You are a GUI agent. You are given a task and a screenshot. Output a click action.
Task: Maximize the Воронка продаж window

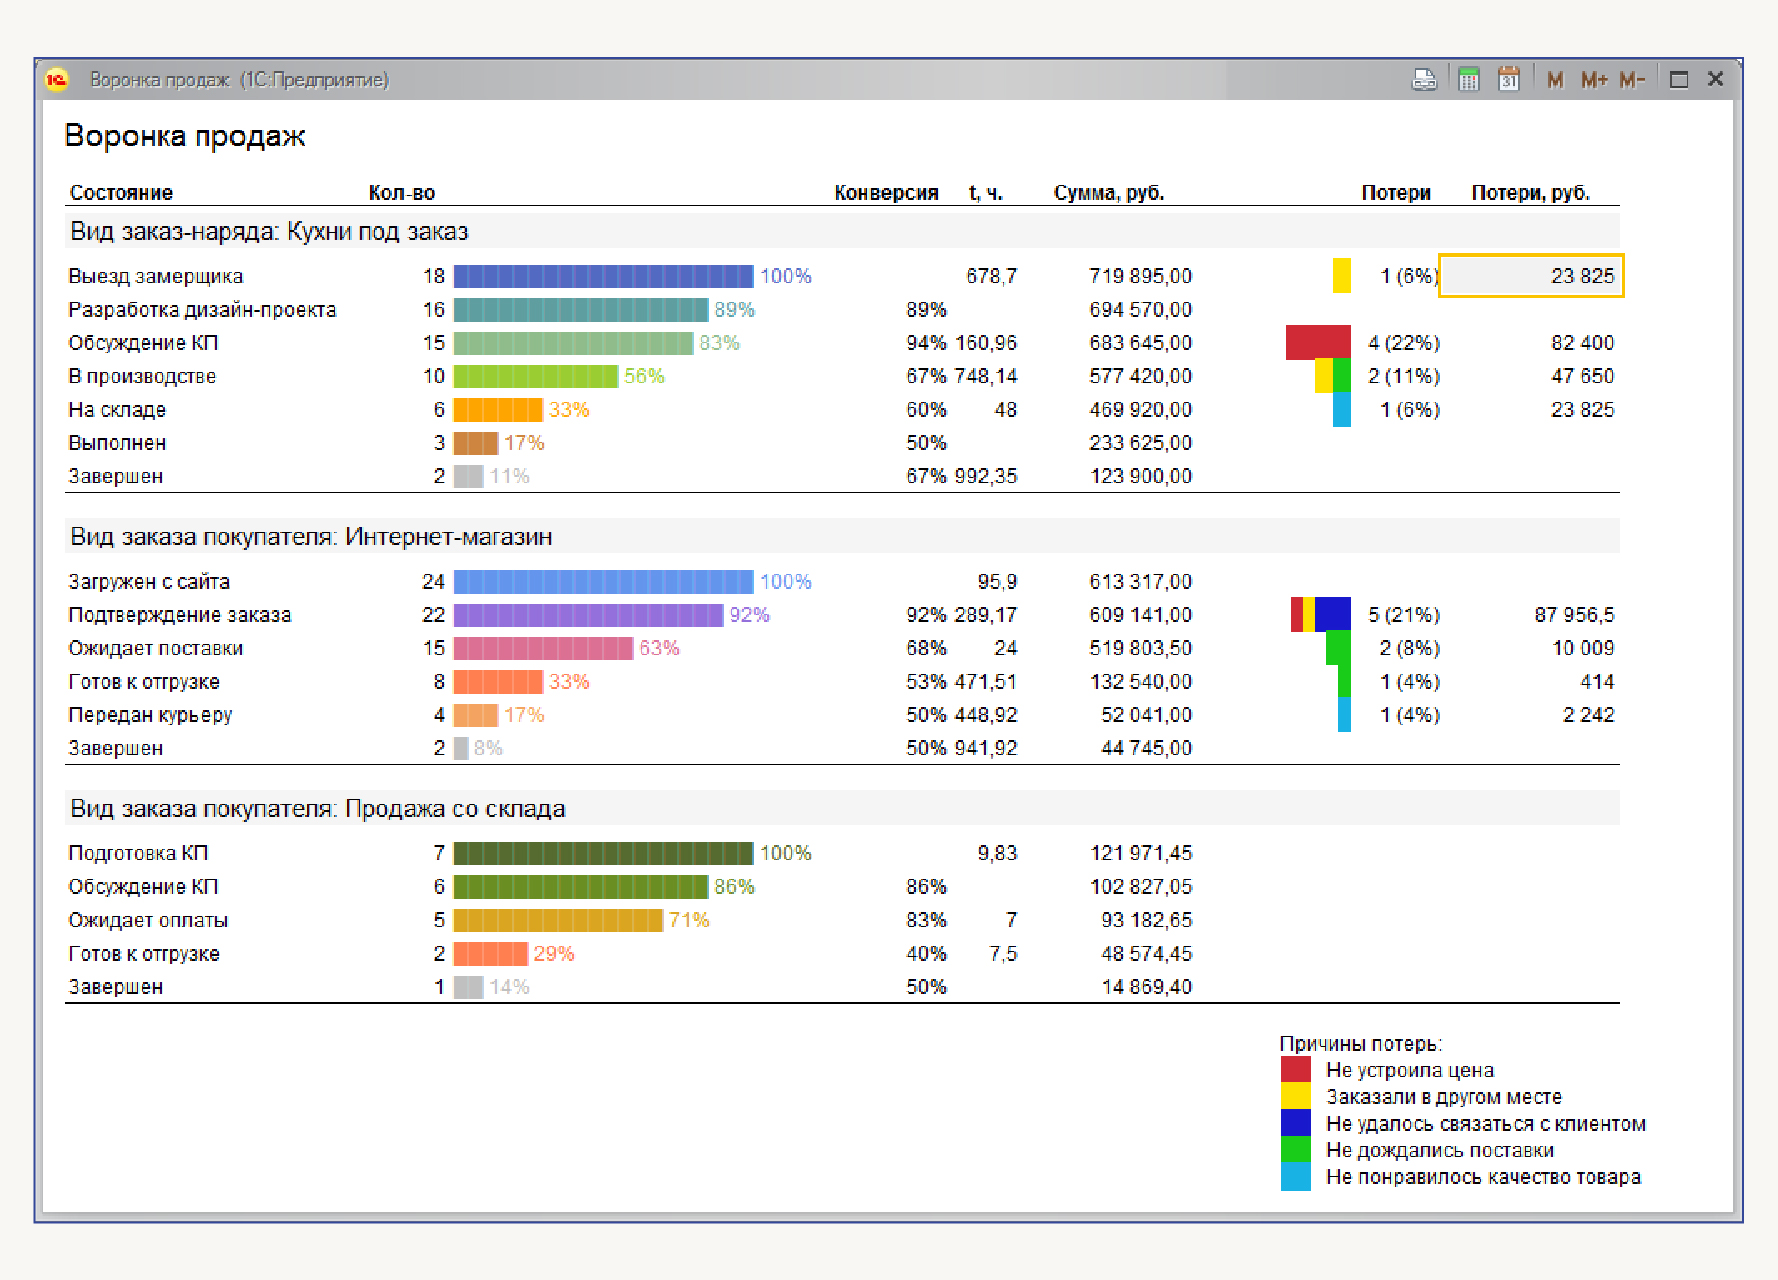pos(1679,80)
